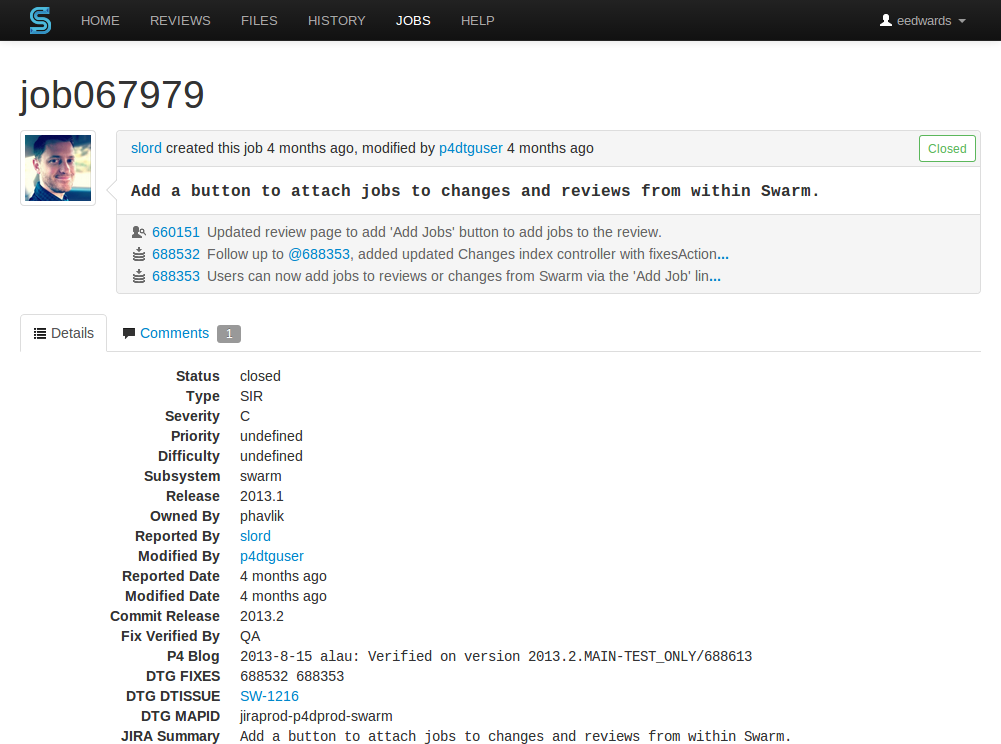Open the HELP menu item
The height and width of the screenshot is (744, 1001).
(478, 20)
